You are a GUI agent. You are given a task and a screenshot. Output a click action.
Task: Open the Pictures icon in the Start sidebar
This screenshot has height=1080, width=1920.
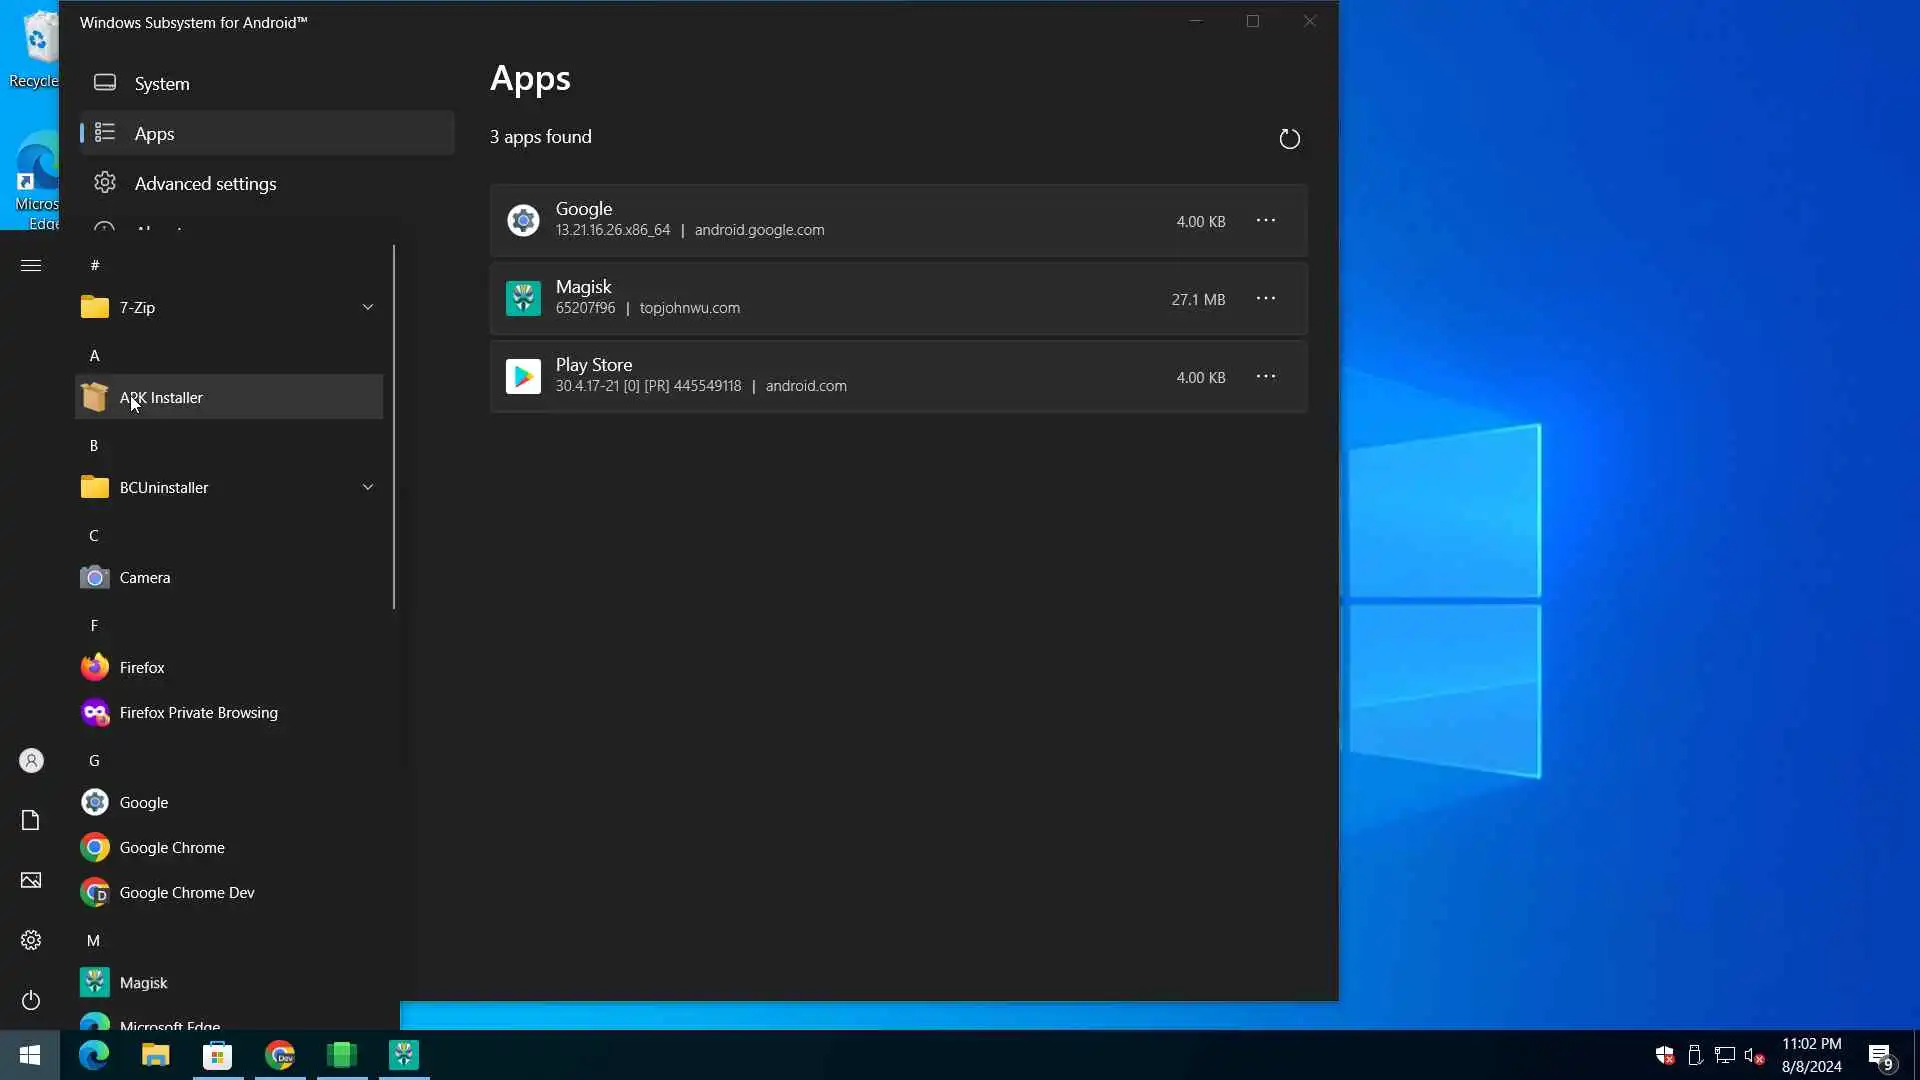(x=31, y=880)
